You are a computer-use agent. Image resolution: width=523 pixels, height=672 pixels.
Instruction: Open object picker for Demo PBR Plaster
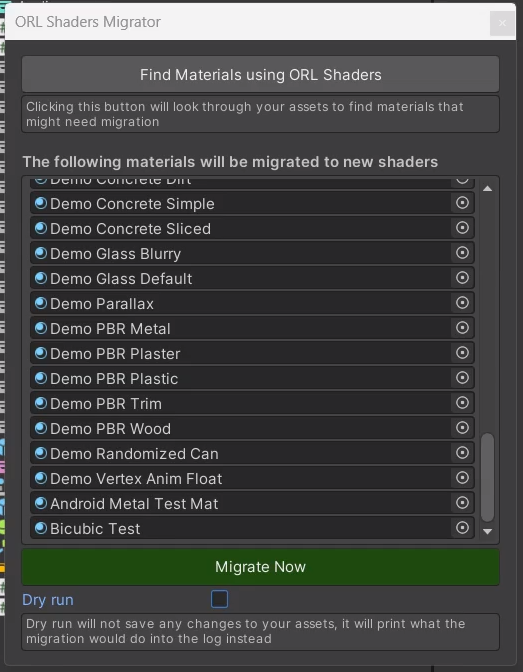(x=462, y=352)
